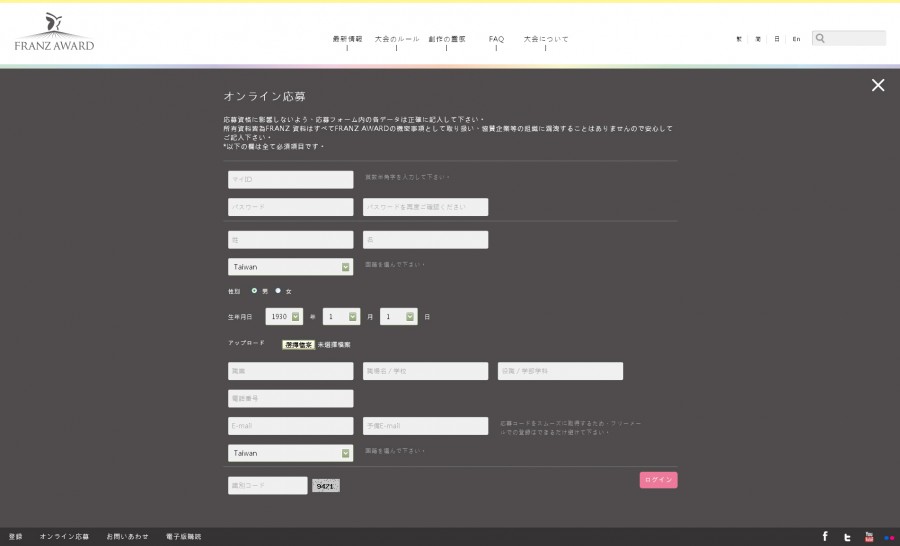The height and width of the screenshot is (546, 900).
Task: Click the Franz Award logo
Action: (x=54, y=32)
